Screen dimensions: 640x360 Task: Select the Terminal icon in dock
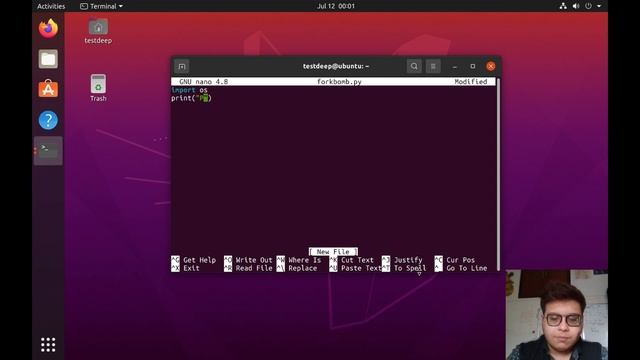[48, 151]
